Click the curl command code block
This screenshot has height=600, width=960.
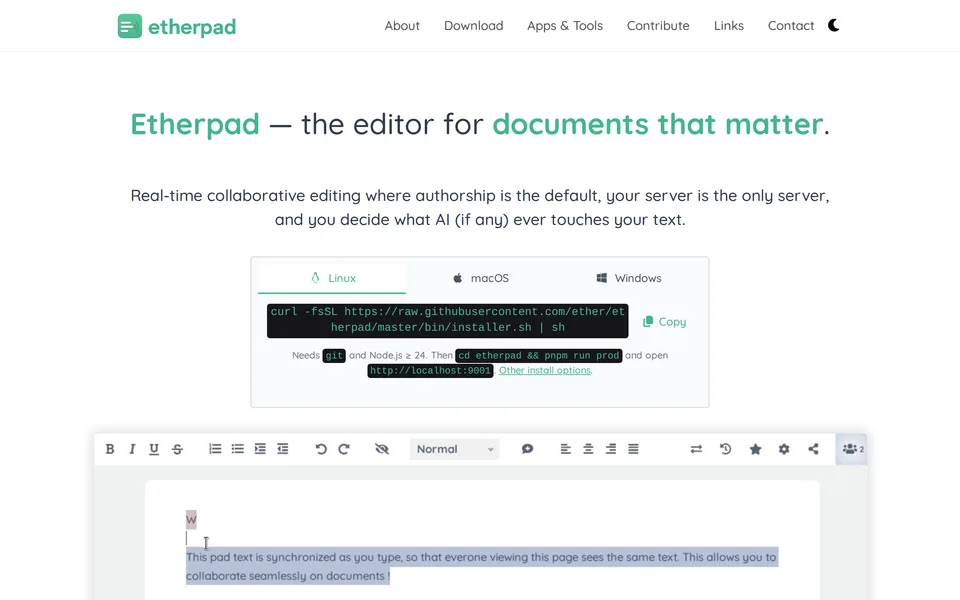tap(448, 320)
